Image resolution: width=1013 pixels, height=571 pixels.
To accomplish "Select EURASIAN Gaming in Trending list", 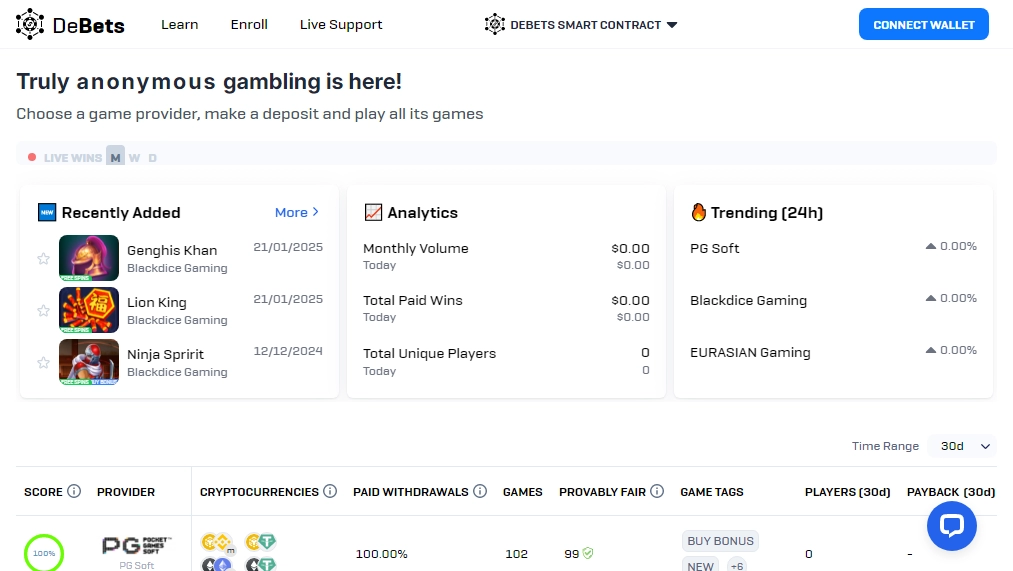I will pyautogui.click(x=750, y=353).
